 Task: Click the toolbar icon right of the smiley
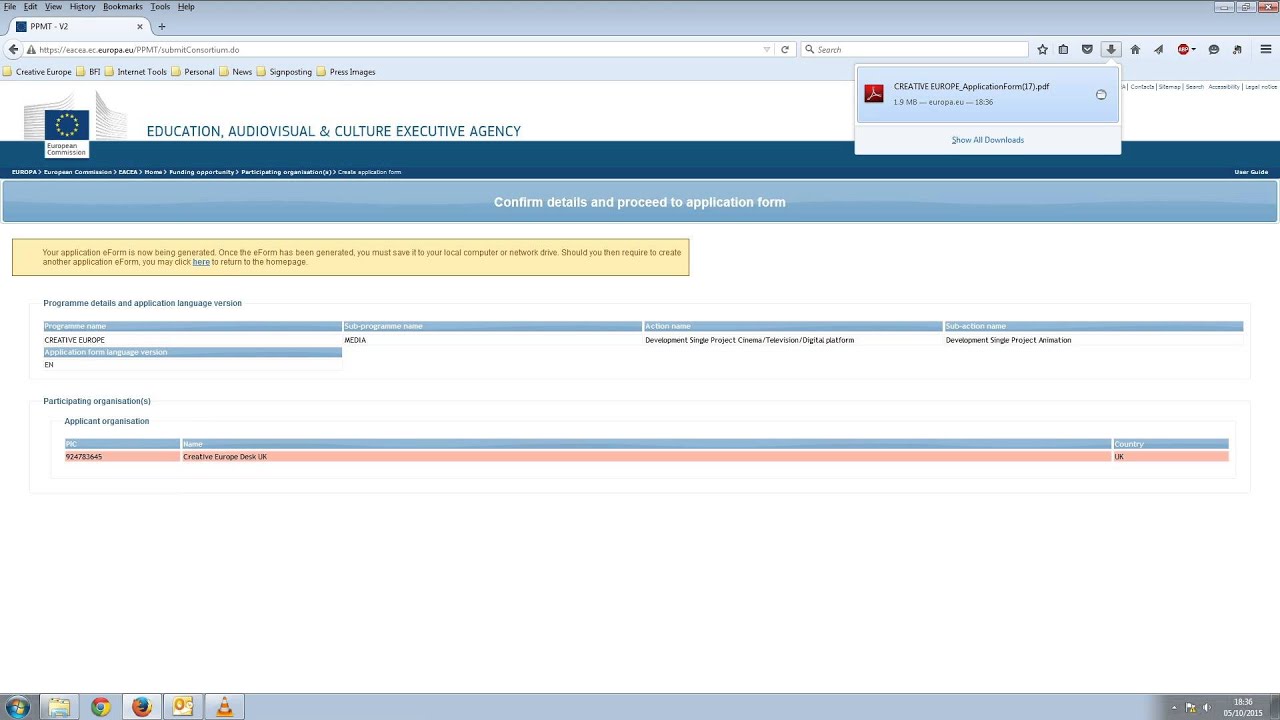(1237, 49)
